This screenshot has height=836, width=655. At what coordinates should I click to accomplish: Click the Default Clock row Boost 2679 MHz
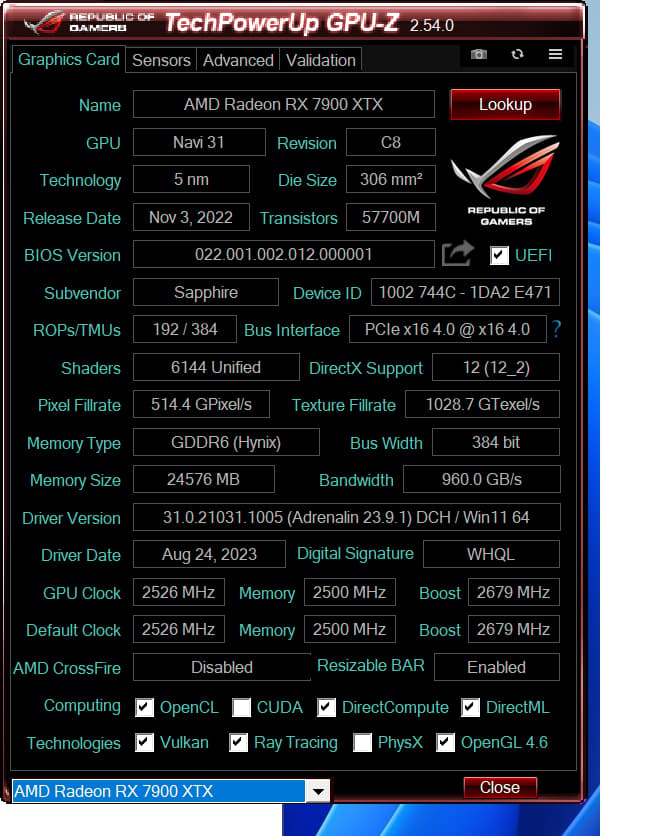(x=514, y=629)
